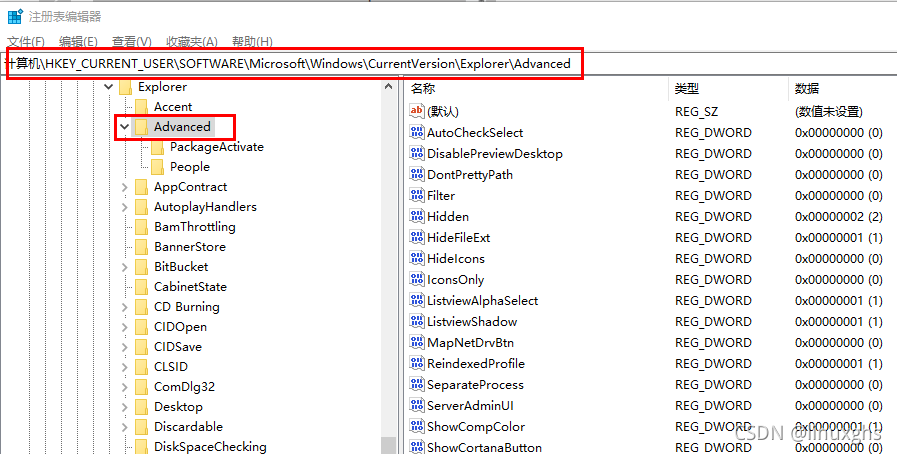Screen dimensions: 897x454
Task: Click the DWORD icon beside ShowCompColor
Action: 417,427
